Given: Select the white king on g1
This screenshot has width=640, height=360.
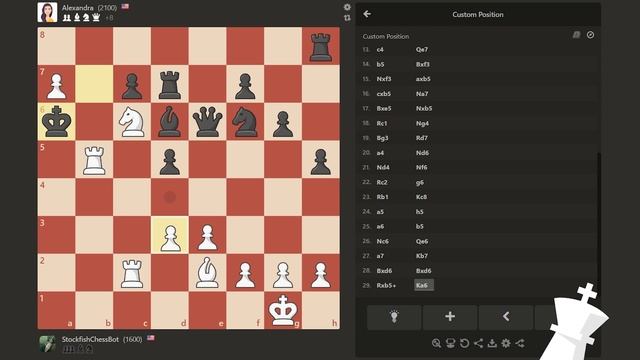Looking at the screenshot, I should (x=283, y=310).
